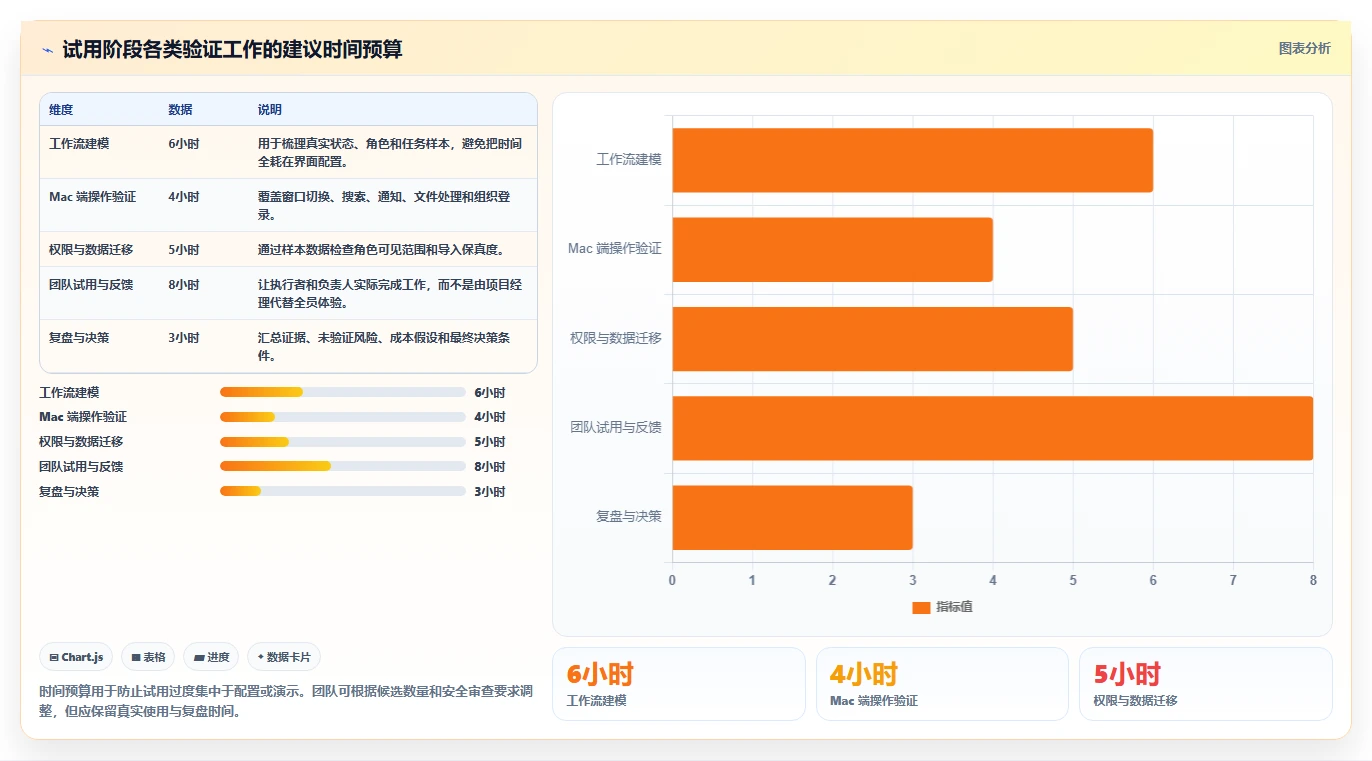Click the 权限与数据迁移 progress bar
The width and height of the screenshot is (1372, 761).
pos(343,442)
